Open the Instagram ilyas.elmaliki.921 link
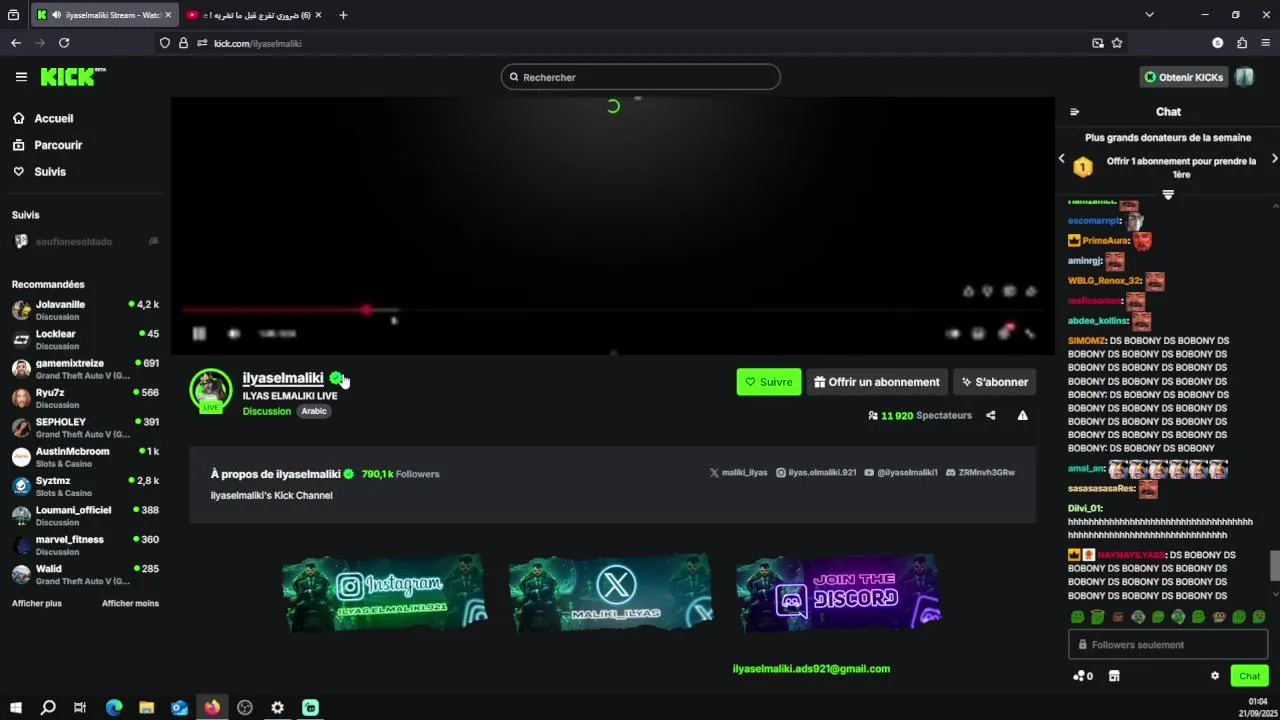 [816, 472]
